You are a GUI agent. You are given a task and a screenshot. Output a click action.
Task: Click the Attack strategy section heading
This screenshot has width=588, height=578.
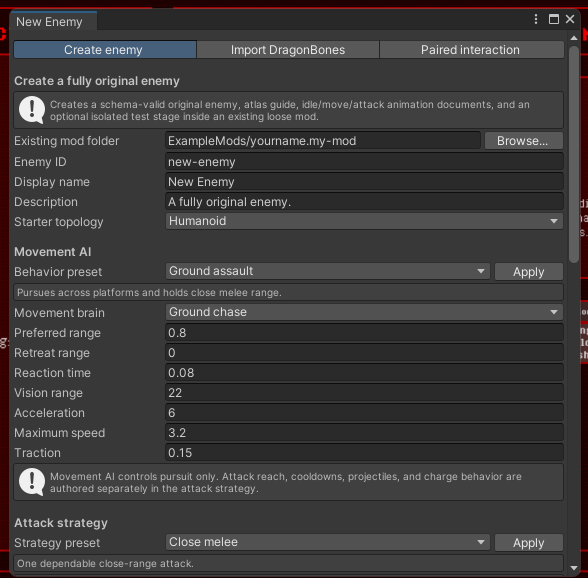coord(61,523)
